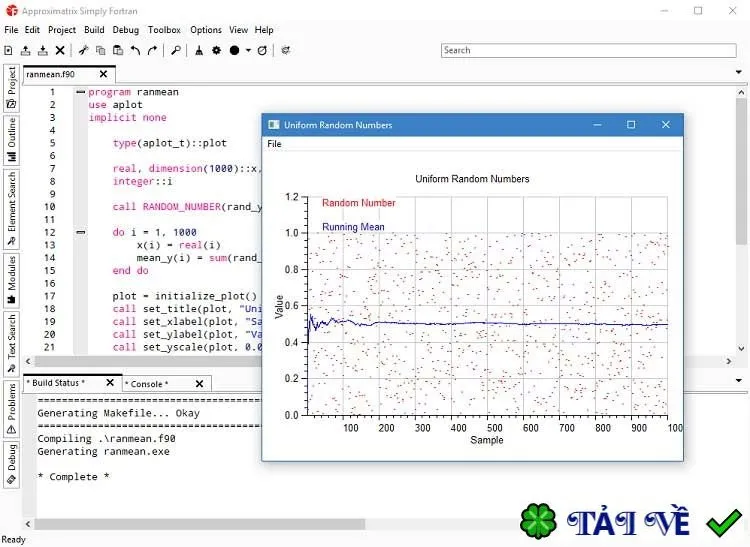Image resolution: width=750 pixels, height=547 pixels.
Task: Open the Edit menu
Action: coord(32,30)
